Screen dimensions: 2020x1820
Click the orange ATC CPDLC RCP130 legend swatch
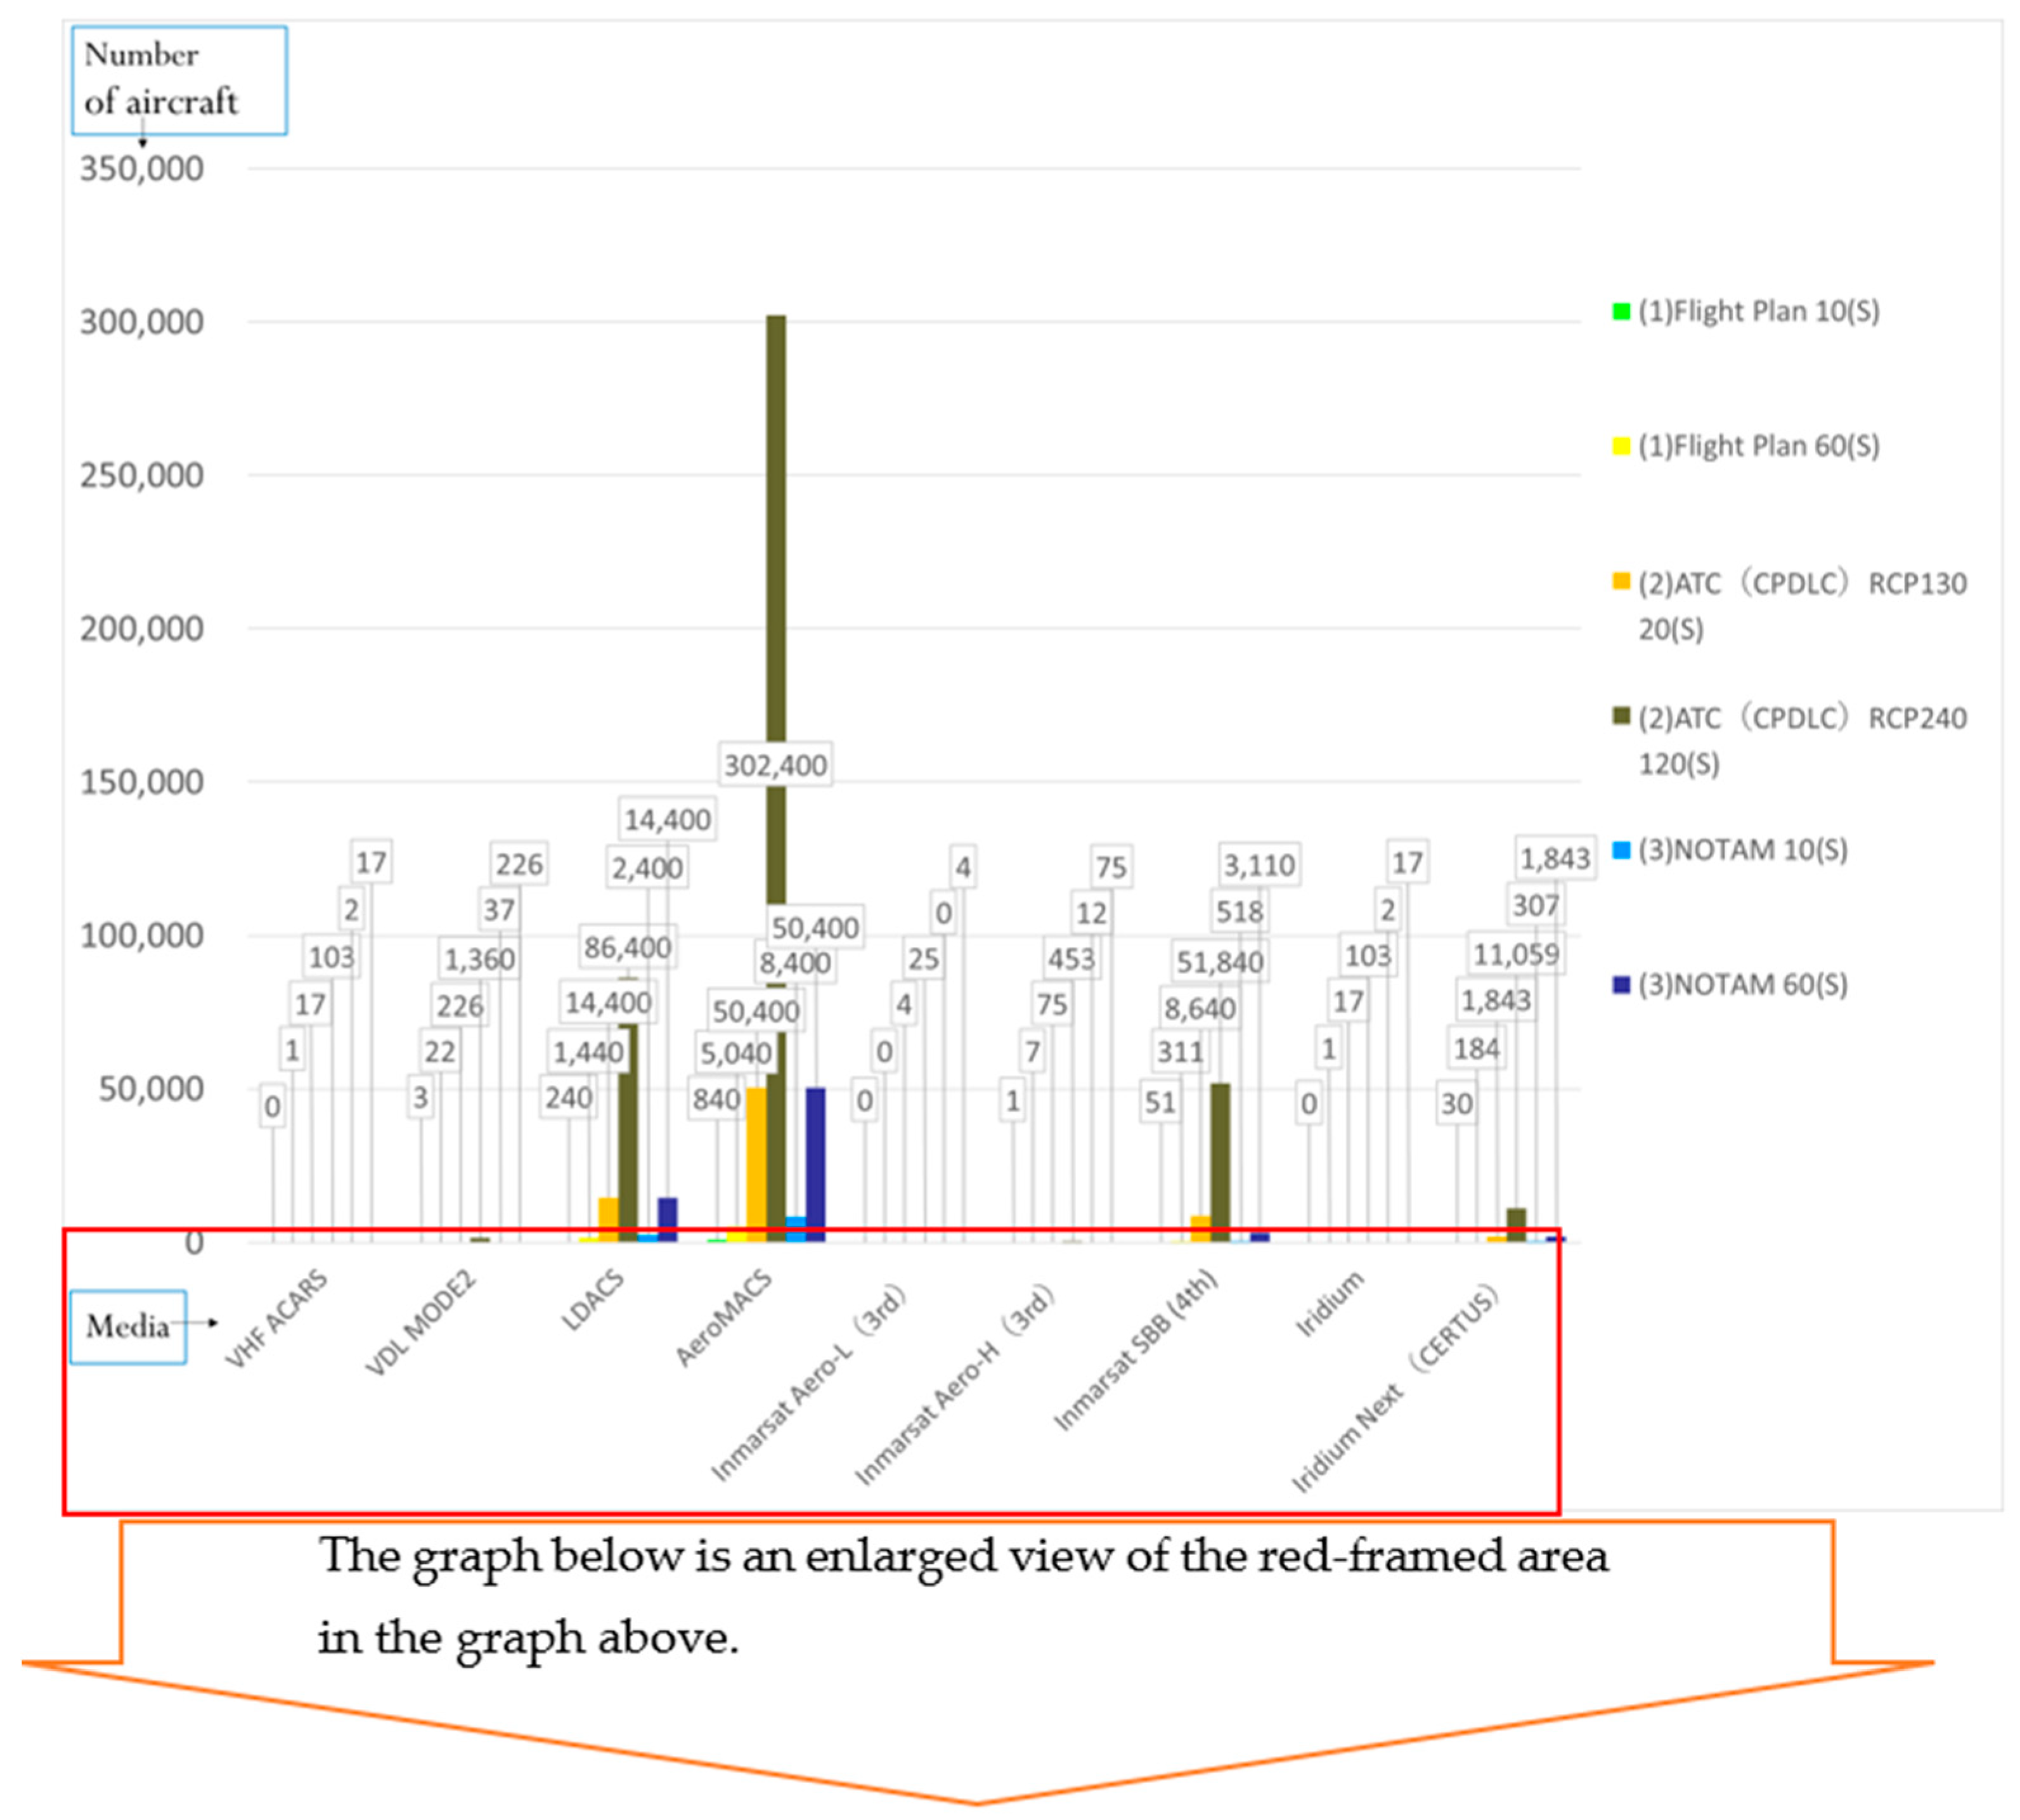point(1622,582)
